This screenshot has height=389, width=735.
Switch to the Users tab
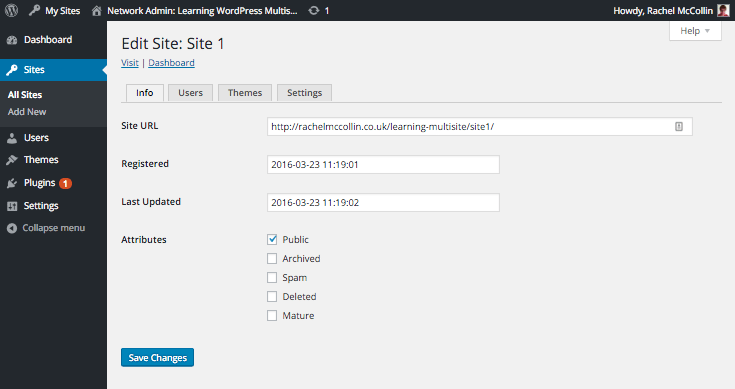[190, 93]
